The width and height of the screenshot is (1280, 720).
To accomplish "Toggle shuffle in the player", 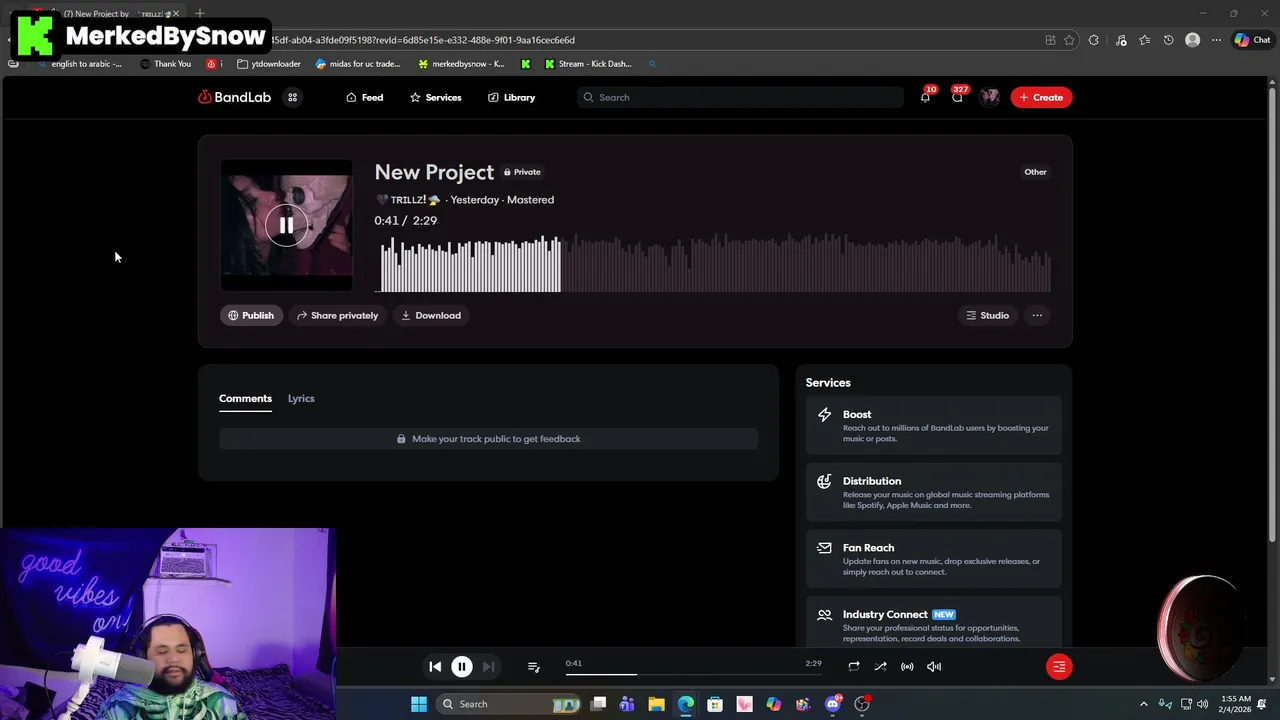I will click(x=880, y=666).
